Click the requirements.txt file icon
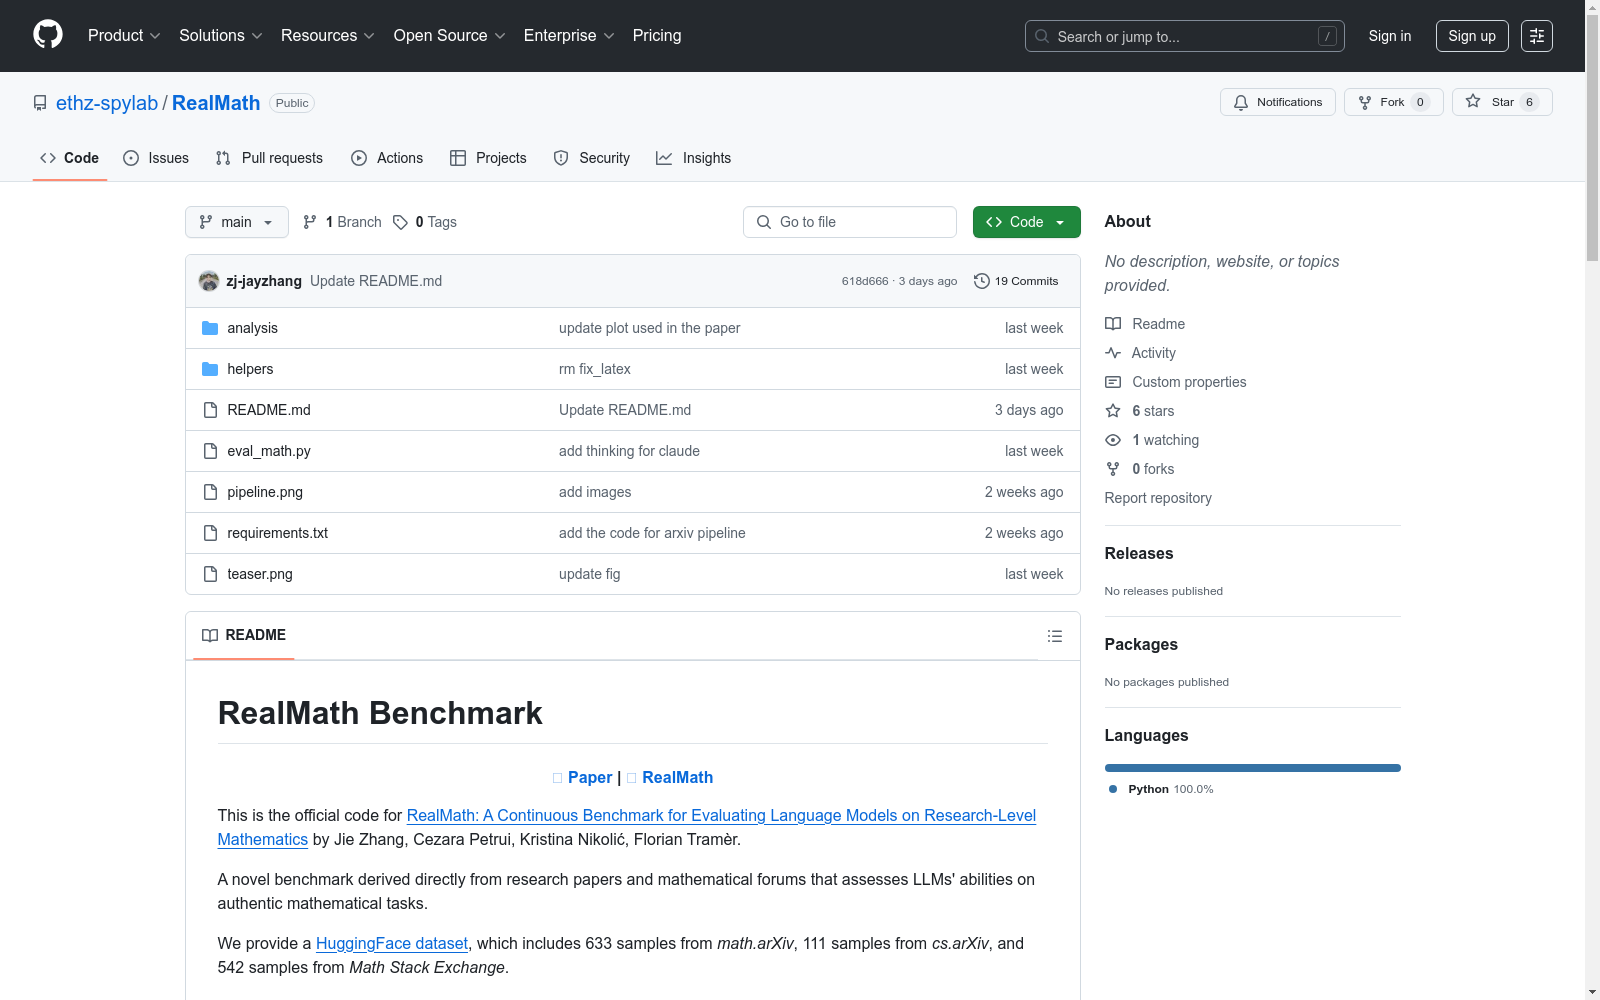 [210, 533]
